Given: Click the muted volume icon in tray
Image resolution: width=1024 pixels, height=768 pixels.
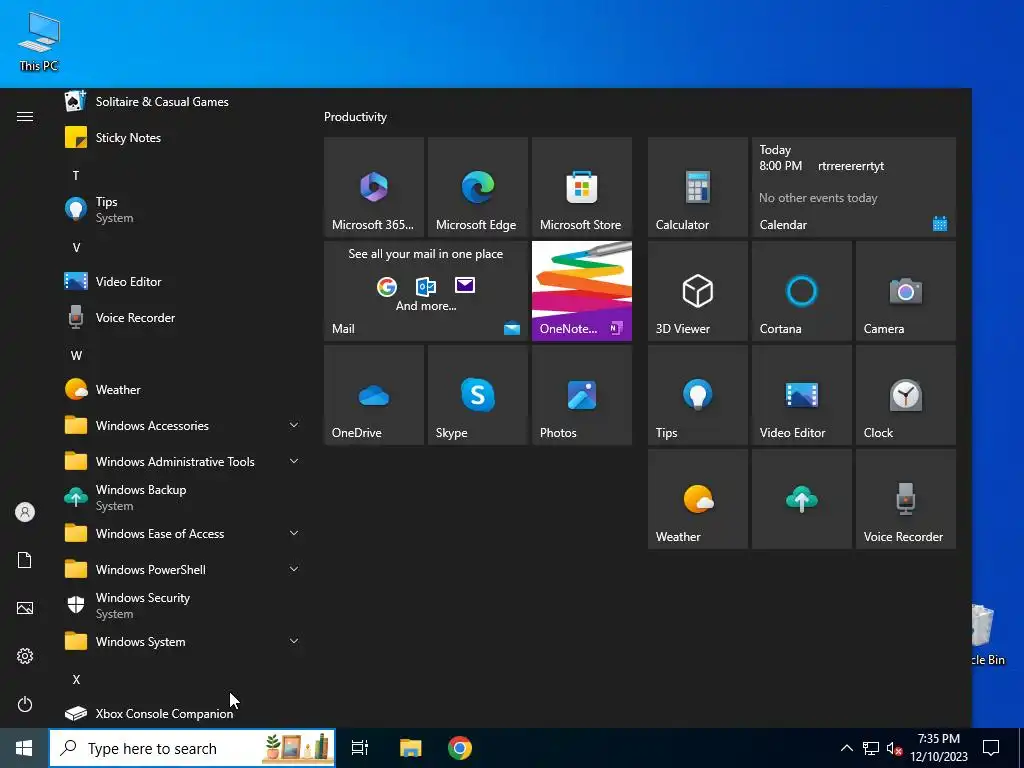Looking at the screenshot, I should (x=894, y=748).
